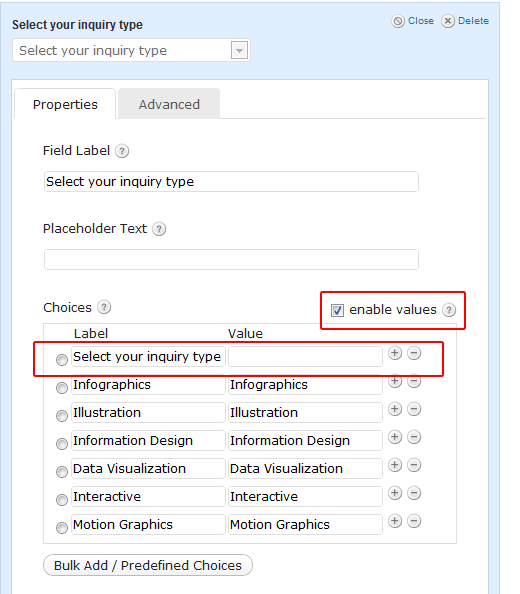Add a choice after Information Design row

(395, 437)
